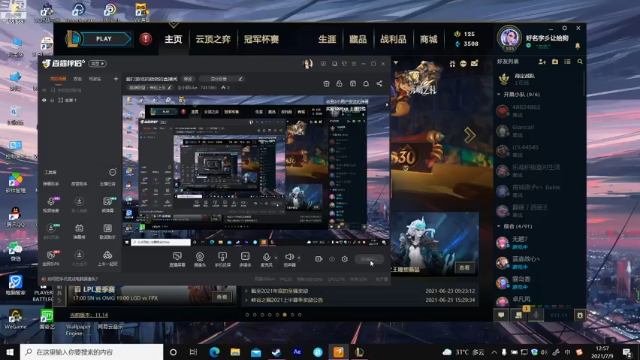Screen dimensions: 640x360
Task: Expand microphone options dropdown arrow
Action: 276,258
